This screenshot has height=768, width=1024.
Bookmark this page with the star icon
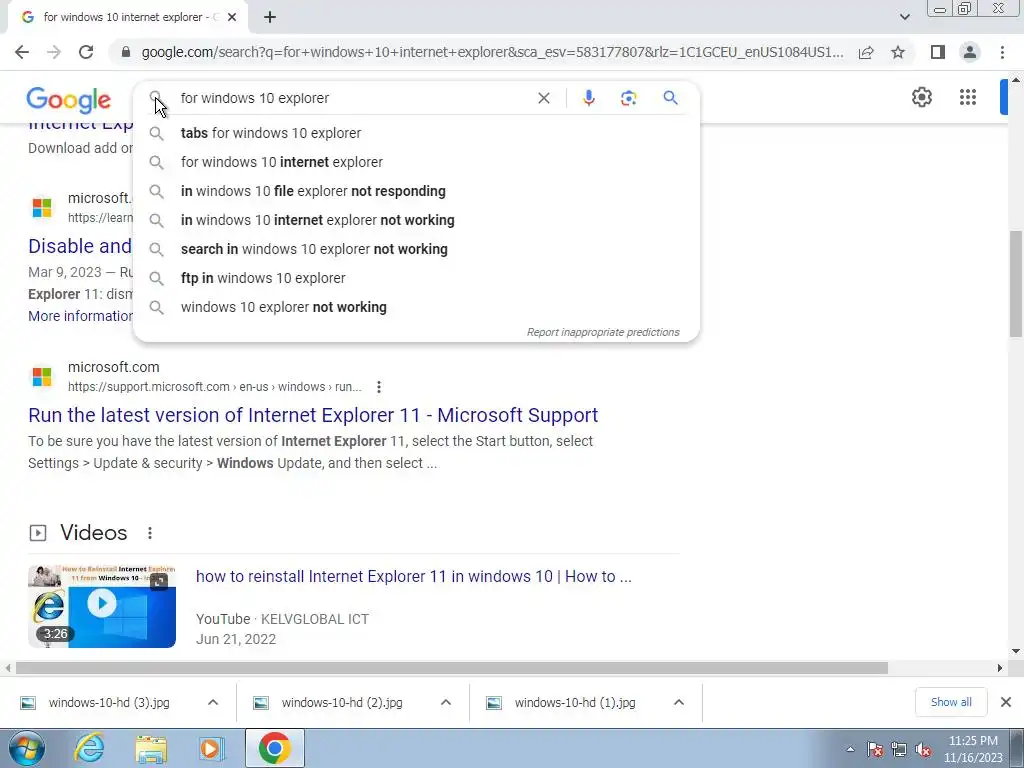point(898,52)
